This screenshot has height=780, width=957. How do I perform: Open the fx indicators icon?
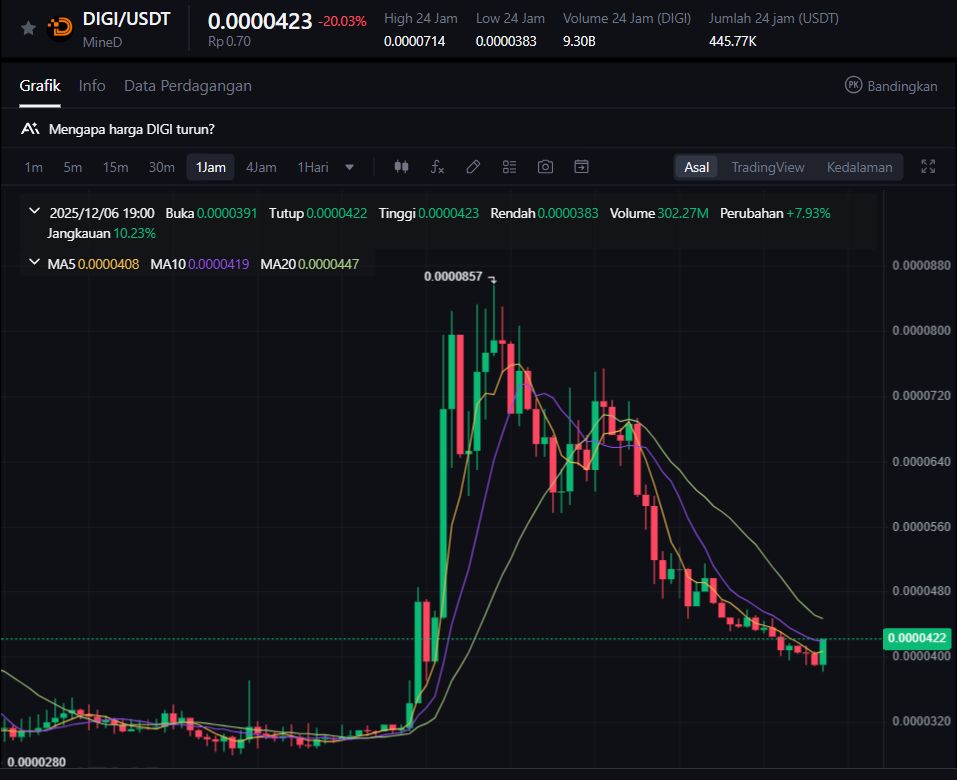pyautogui.click(x=437, y=167)
